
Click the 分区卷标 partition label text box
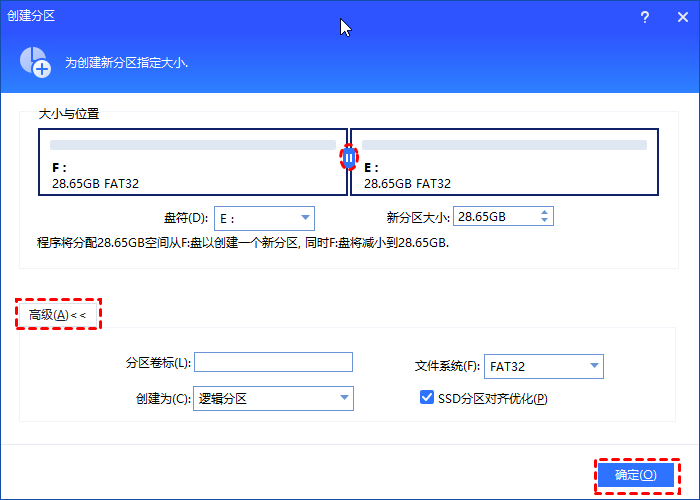[x=273, y=362]
